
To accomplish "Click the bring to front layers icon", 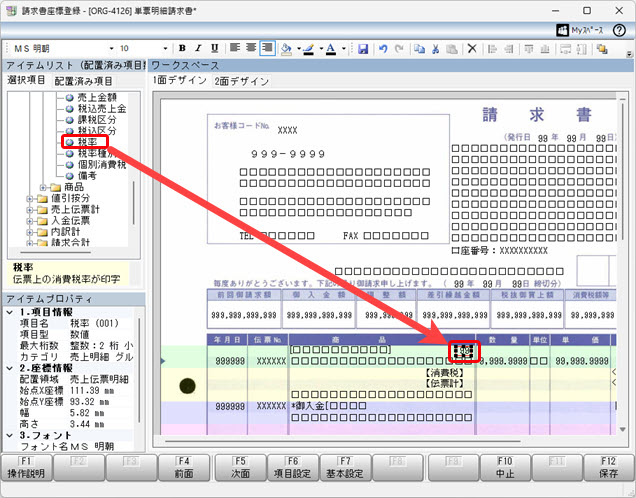I will tap(602, 49).
